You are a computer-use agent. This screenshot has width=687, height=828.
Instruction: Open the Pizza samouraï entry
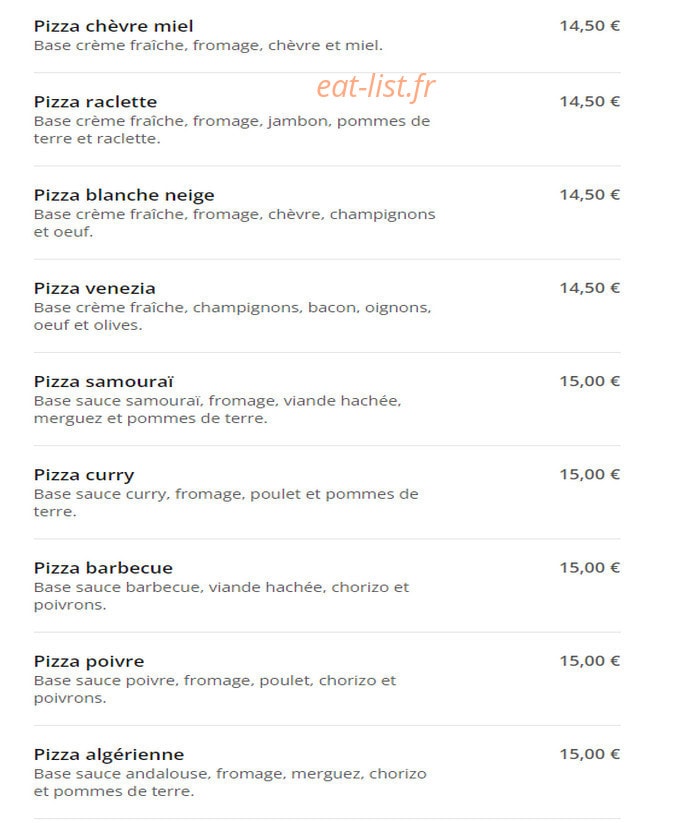click(103, 381)
